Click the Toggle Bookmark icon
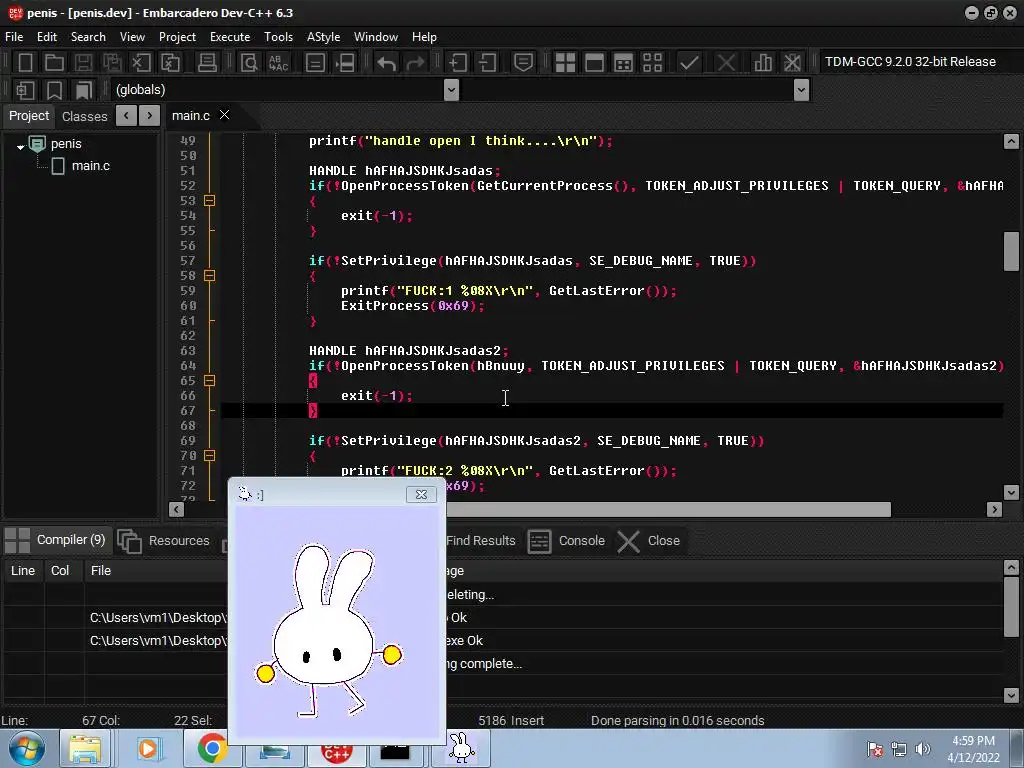 [55, 90]
